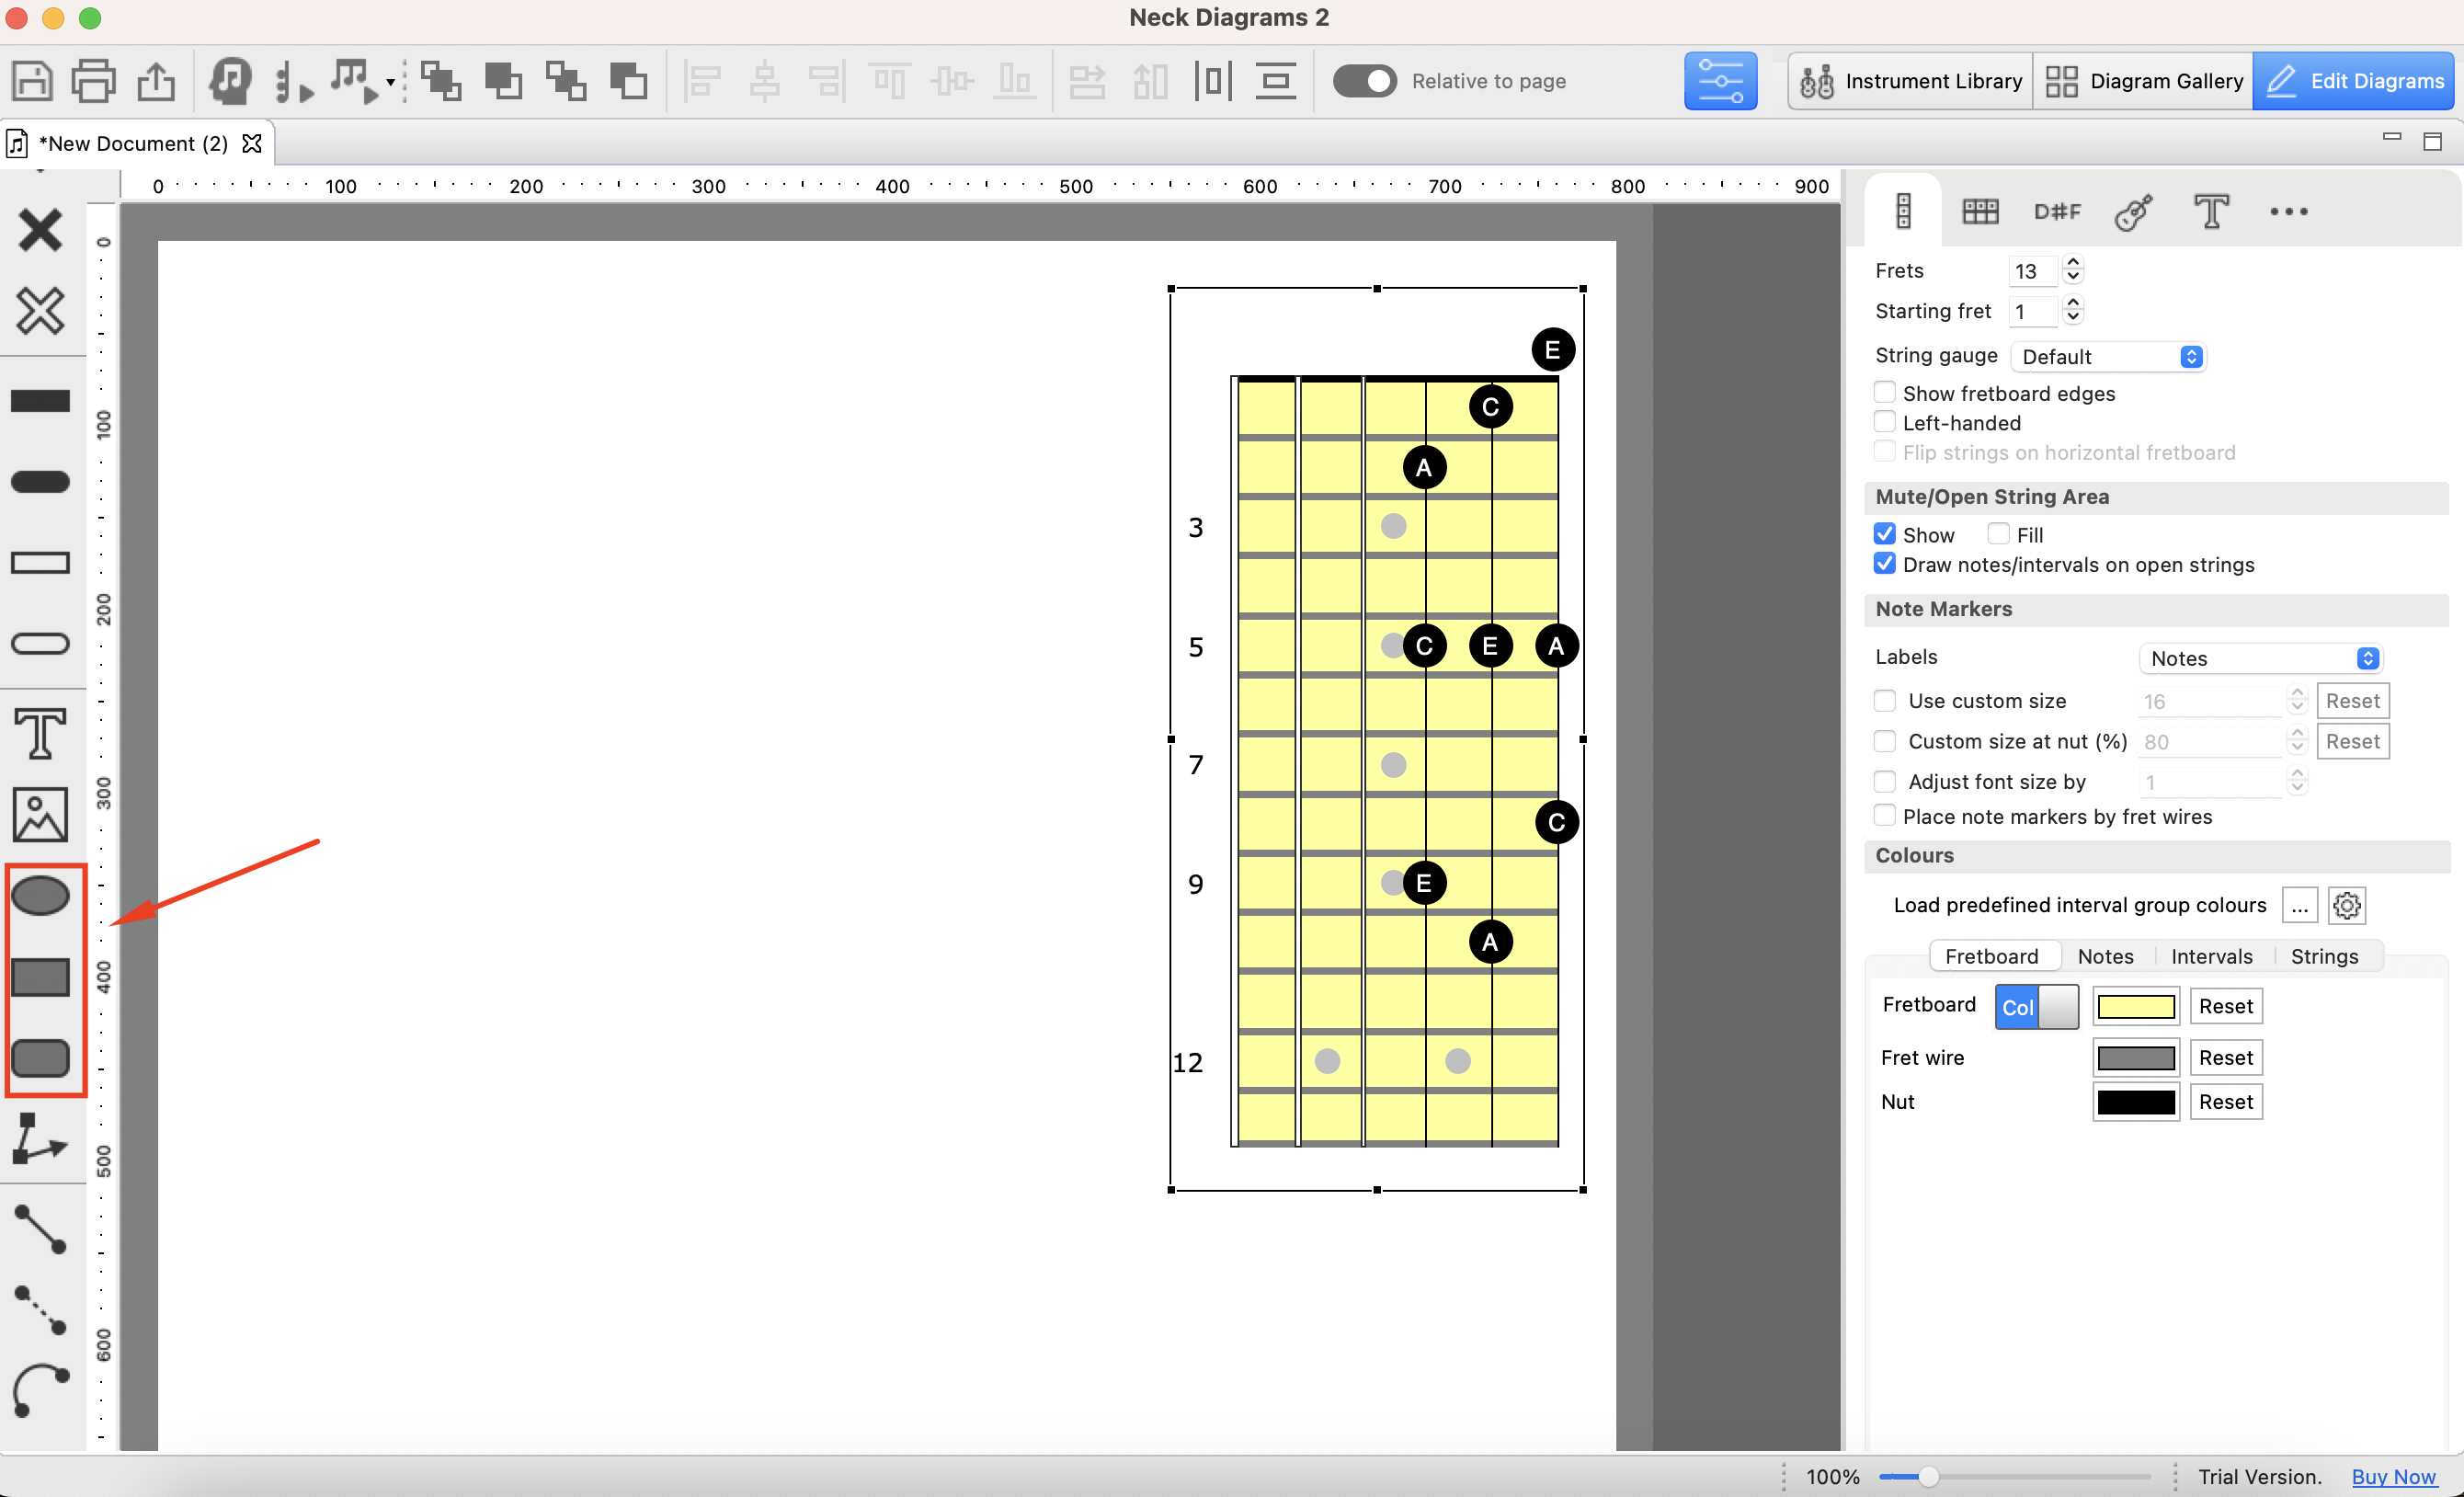This screenshot has width=2464, height=1497.
Task: Open the music note playback dropdown arrow
Action: (390, 82)
